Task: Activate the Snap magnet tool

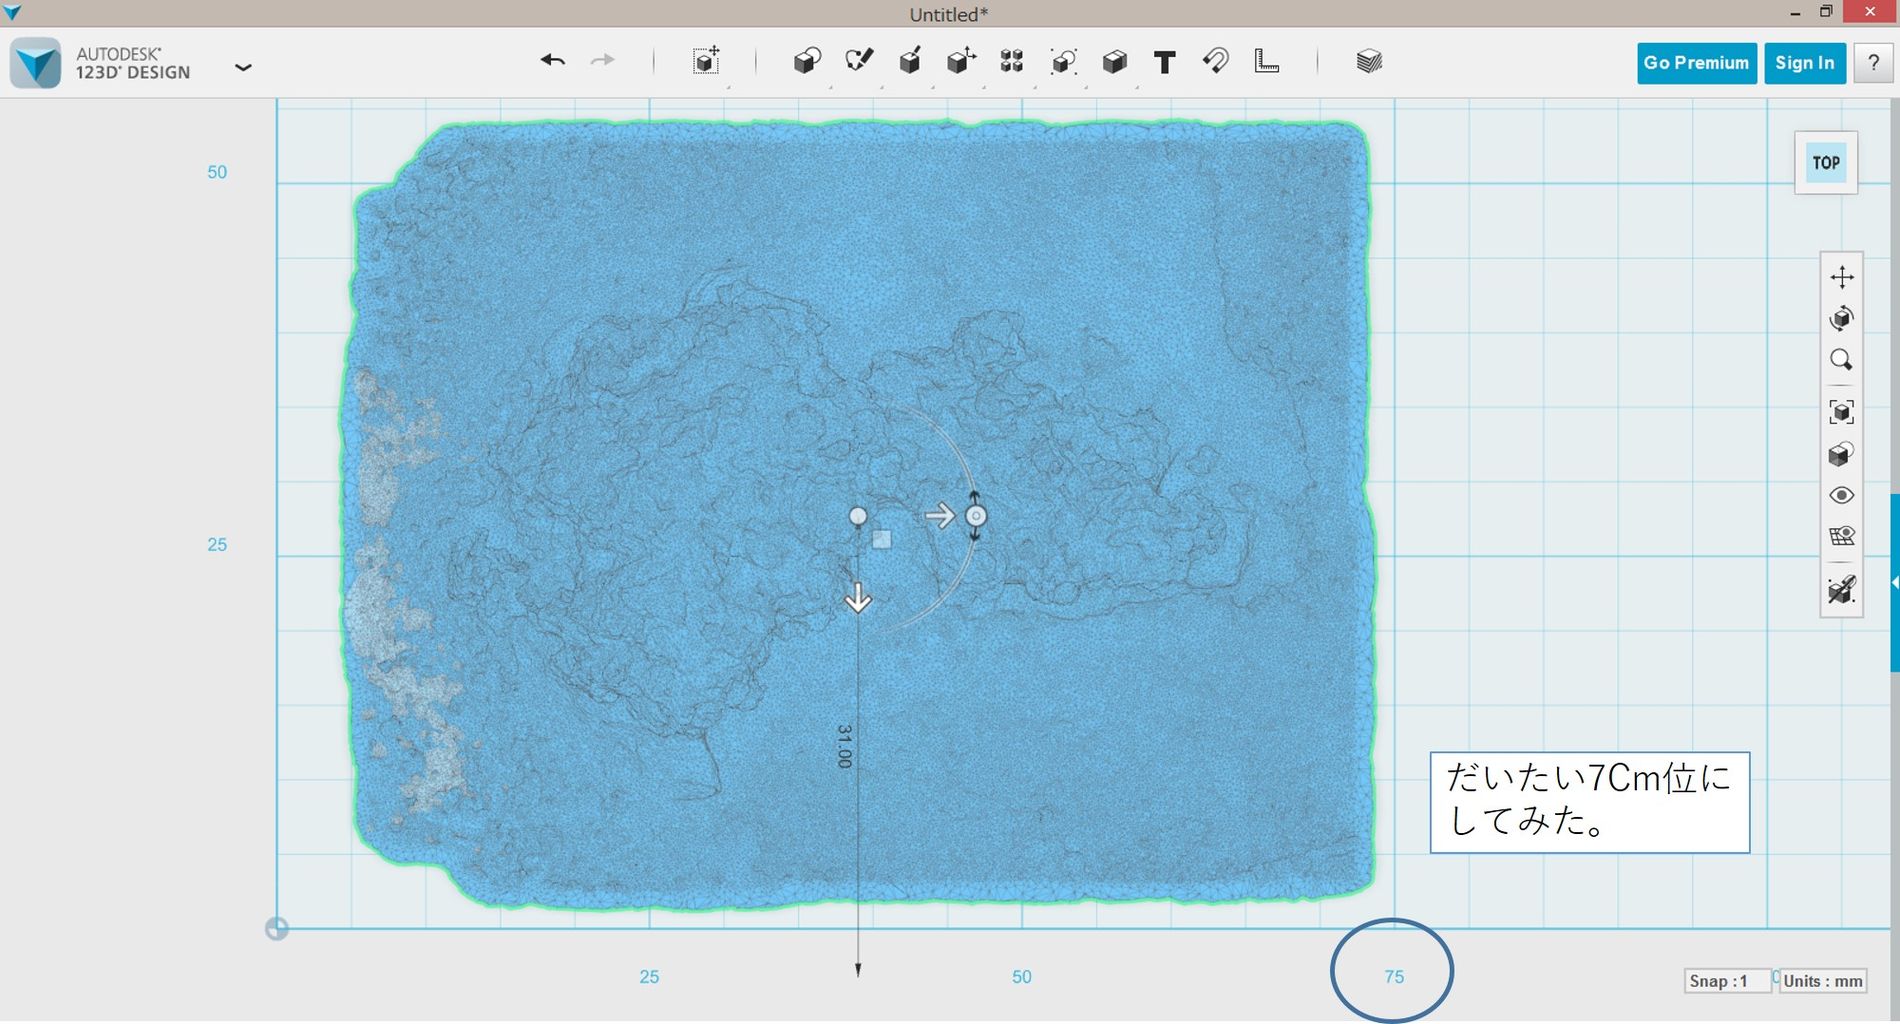Action: (x=1215, y=62)
